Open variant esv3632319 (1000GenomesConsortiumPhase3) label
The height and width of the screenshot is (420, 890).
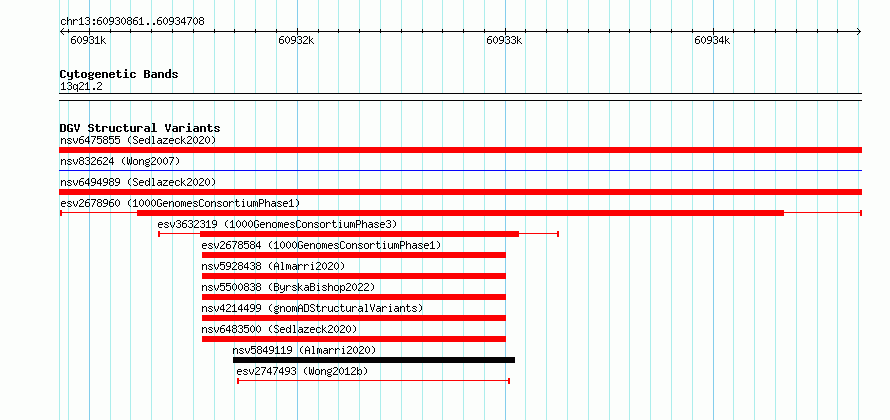click(277, 224)
